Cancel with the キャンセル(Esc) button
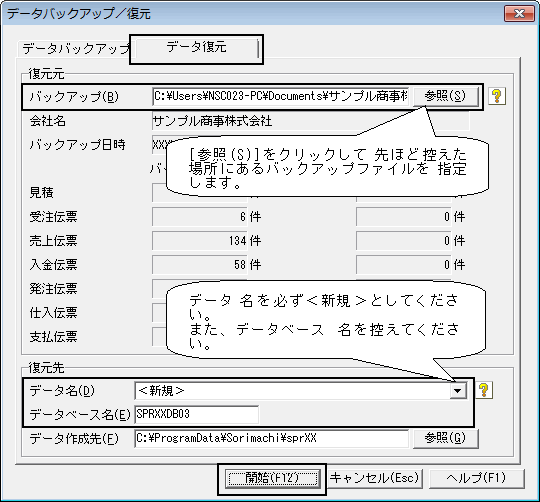The width and height of the screenshot is (540, 502). (374, 478)
